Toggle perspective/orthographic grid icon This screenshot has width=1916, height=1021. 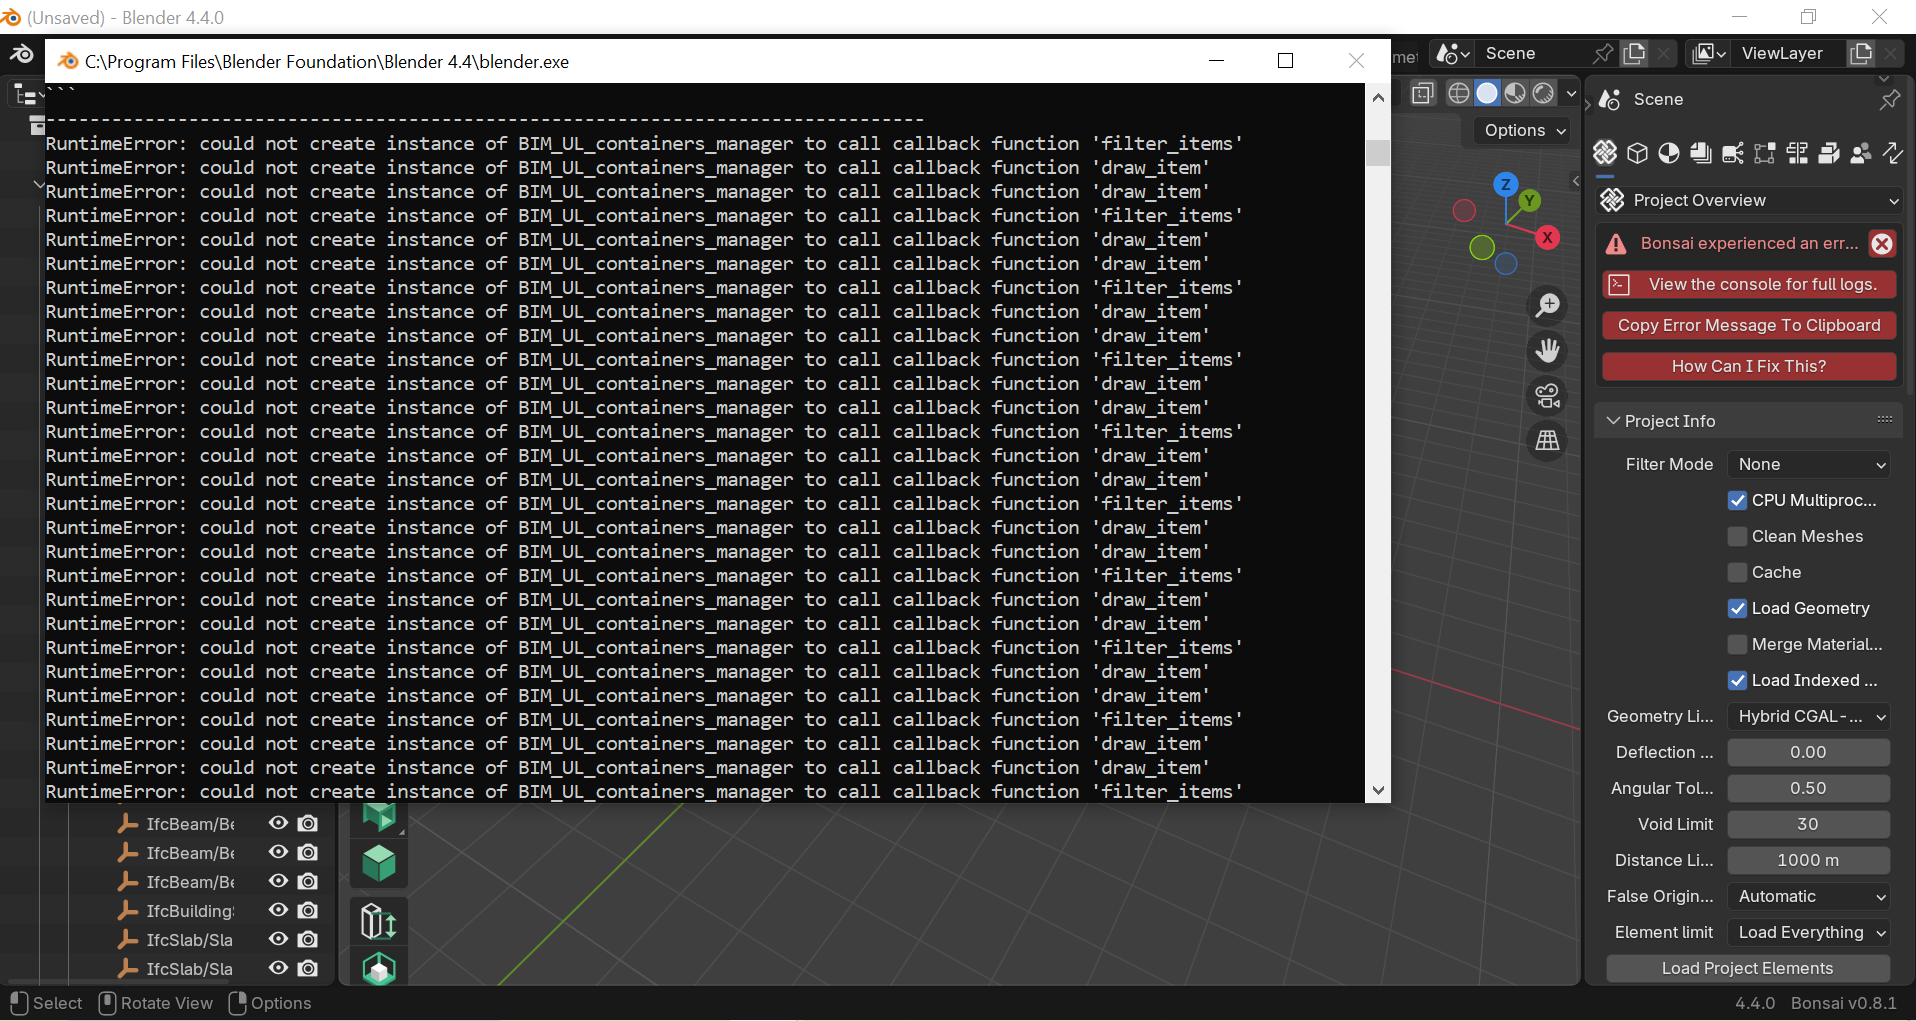tap(1548, 440)
